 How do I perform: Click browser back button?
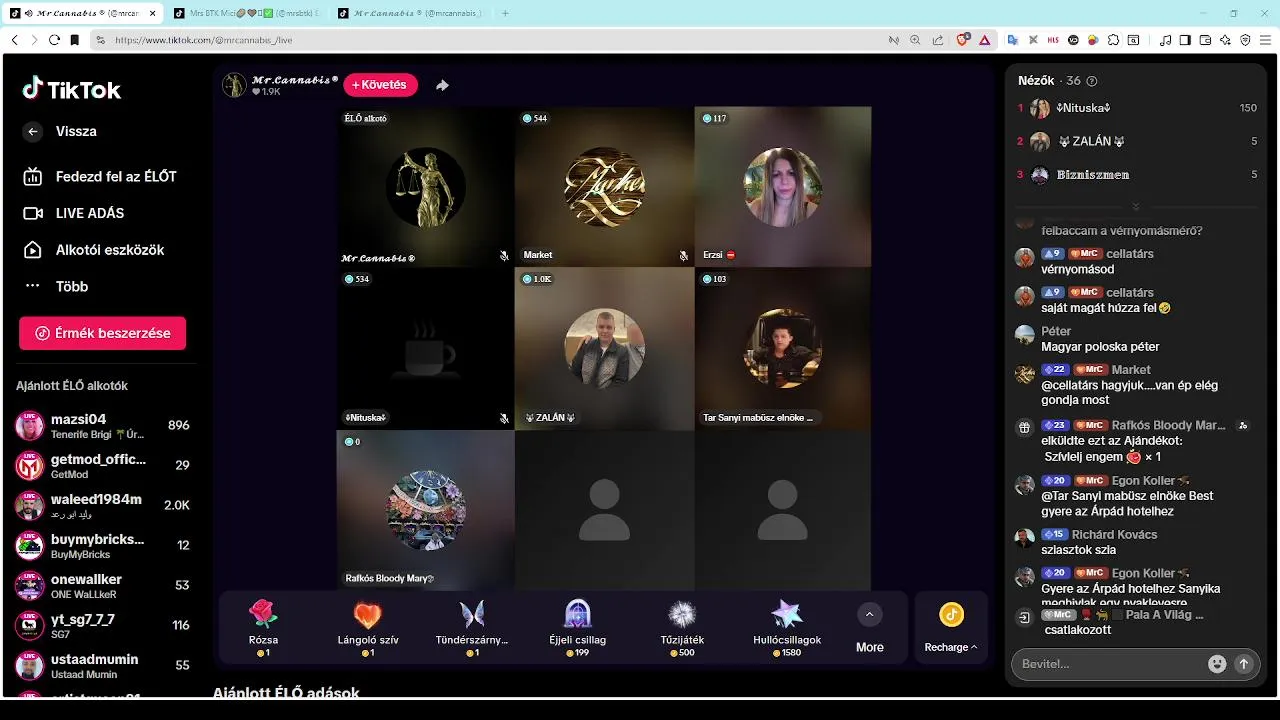pyautogui.click(x=14, y=40)
